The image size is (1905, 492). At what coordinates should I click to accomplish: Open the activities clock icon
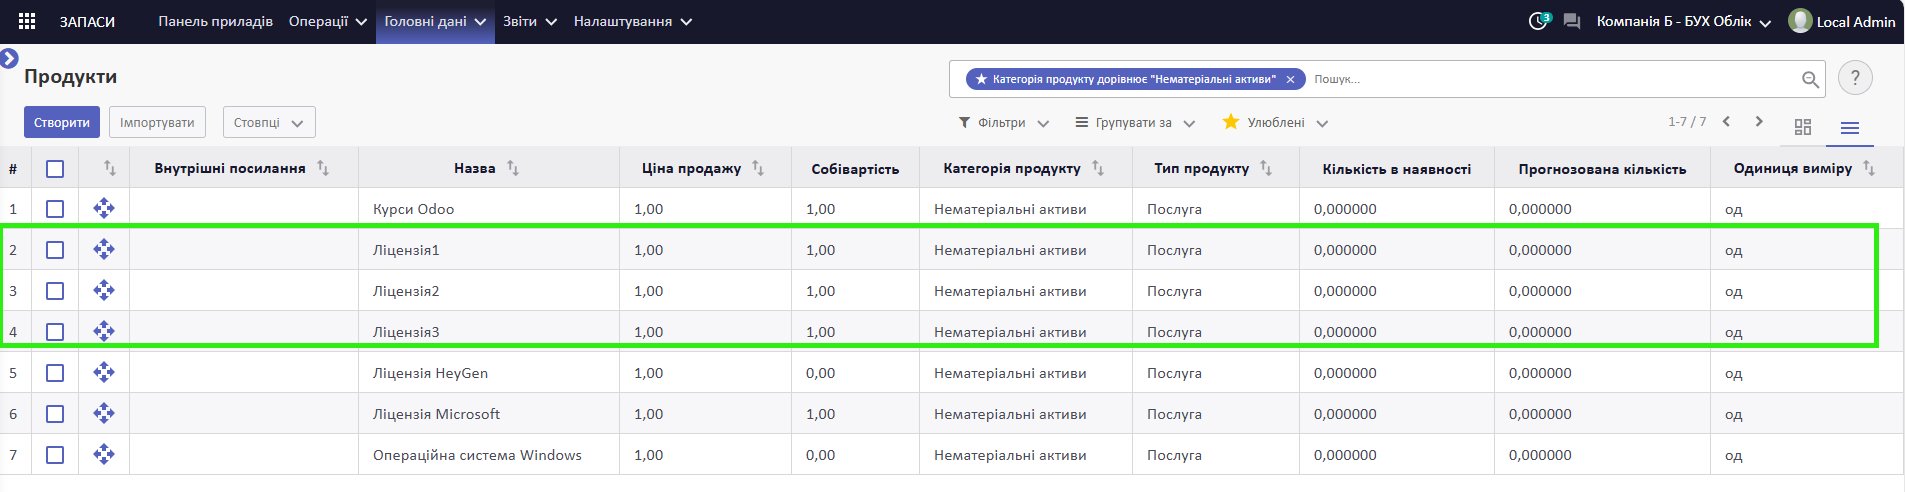click(1538, 21)
